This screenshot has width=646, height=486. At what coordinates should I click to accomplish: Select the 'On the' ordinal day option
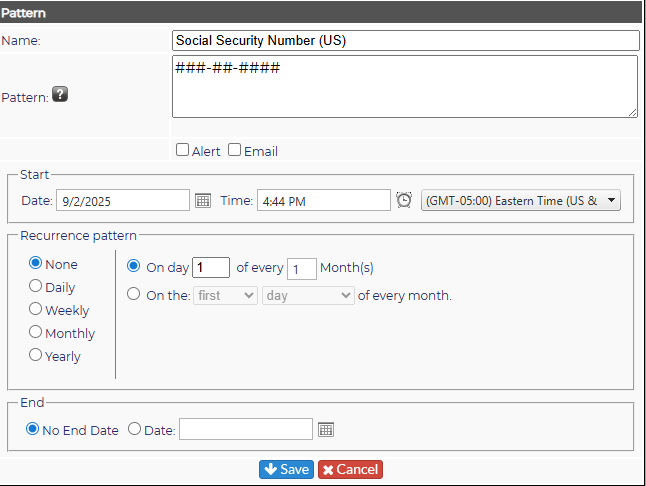(x=133, y=294)
